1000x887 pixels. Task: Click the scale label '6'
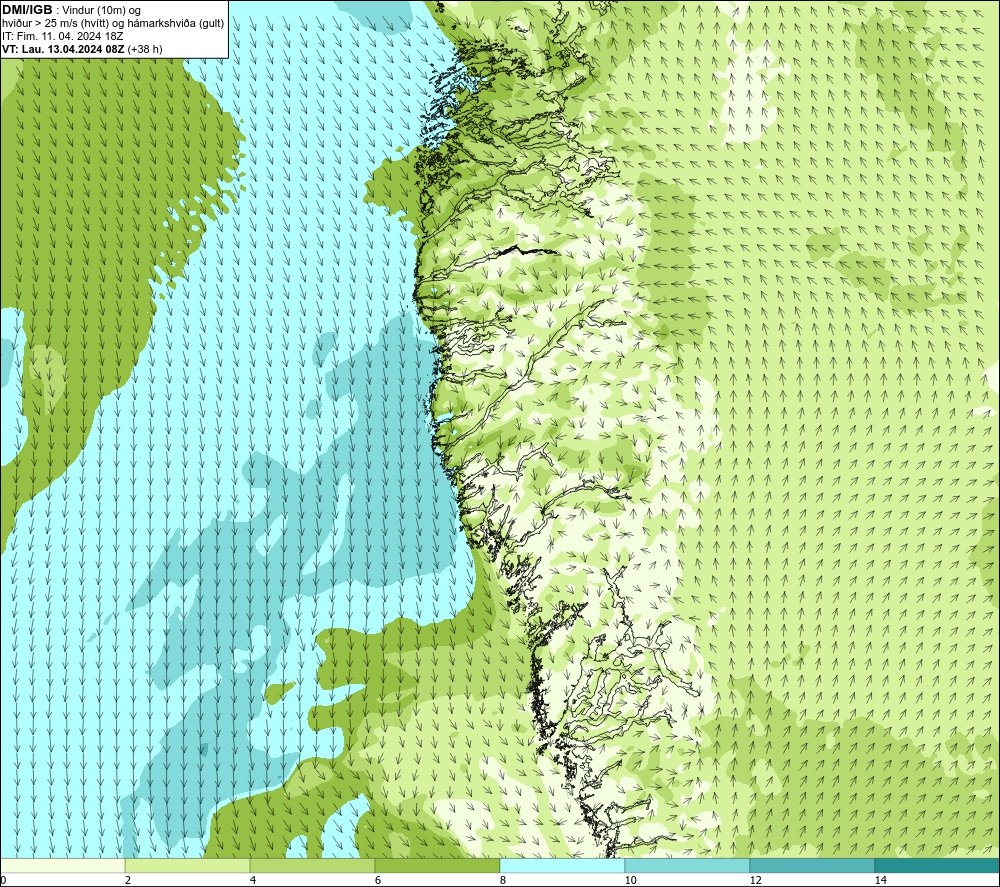(378, 880)
